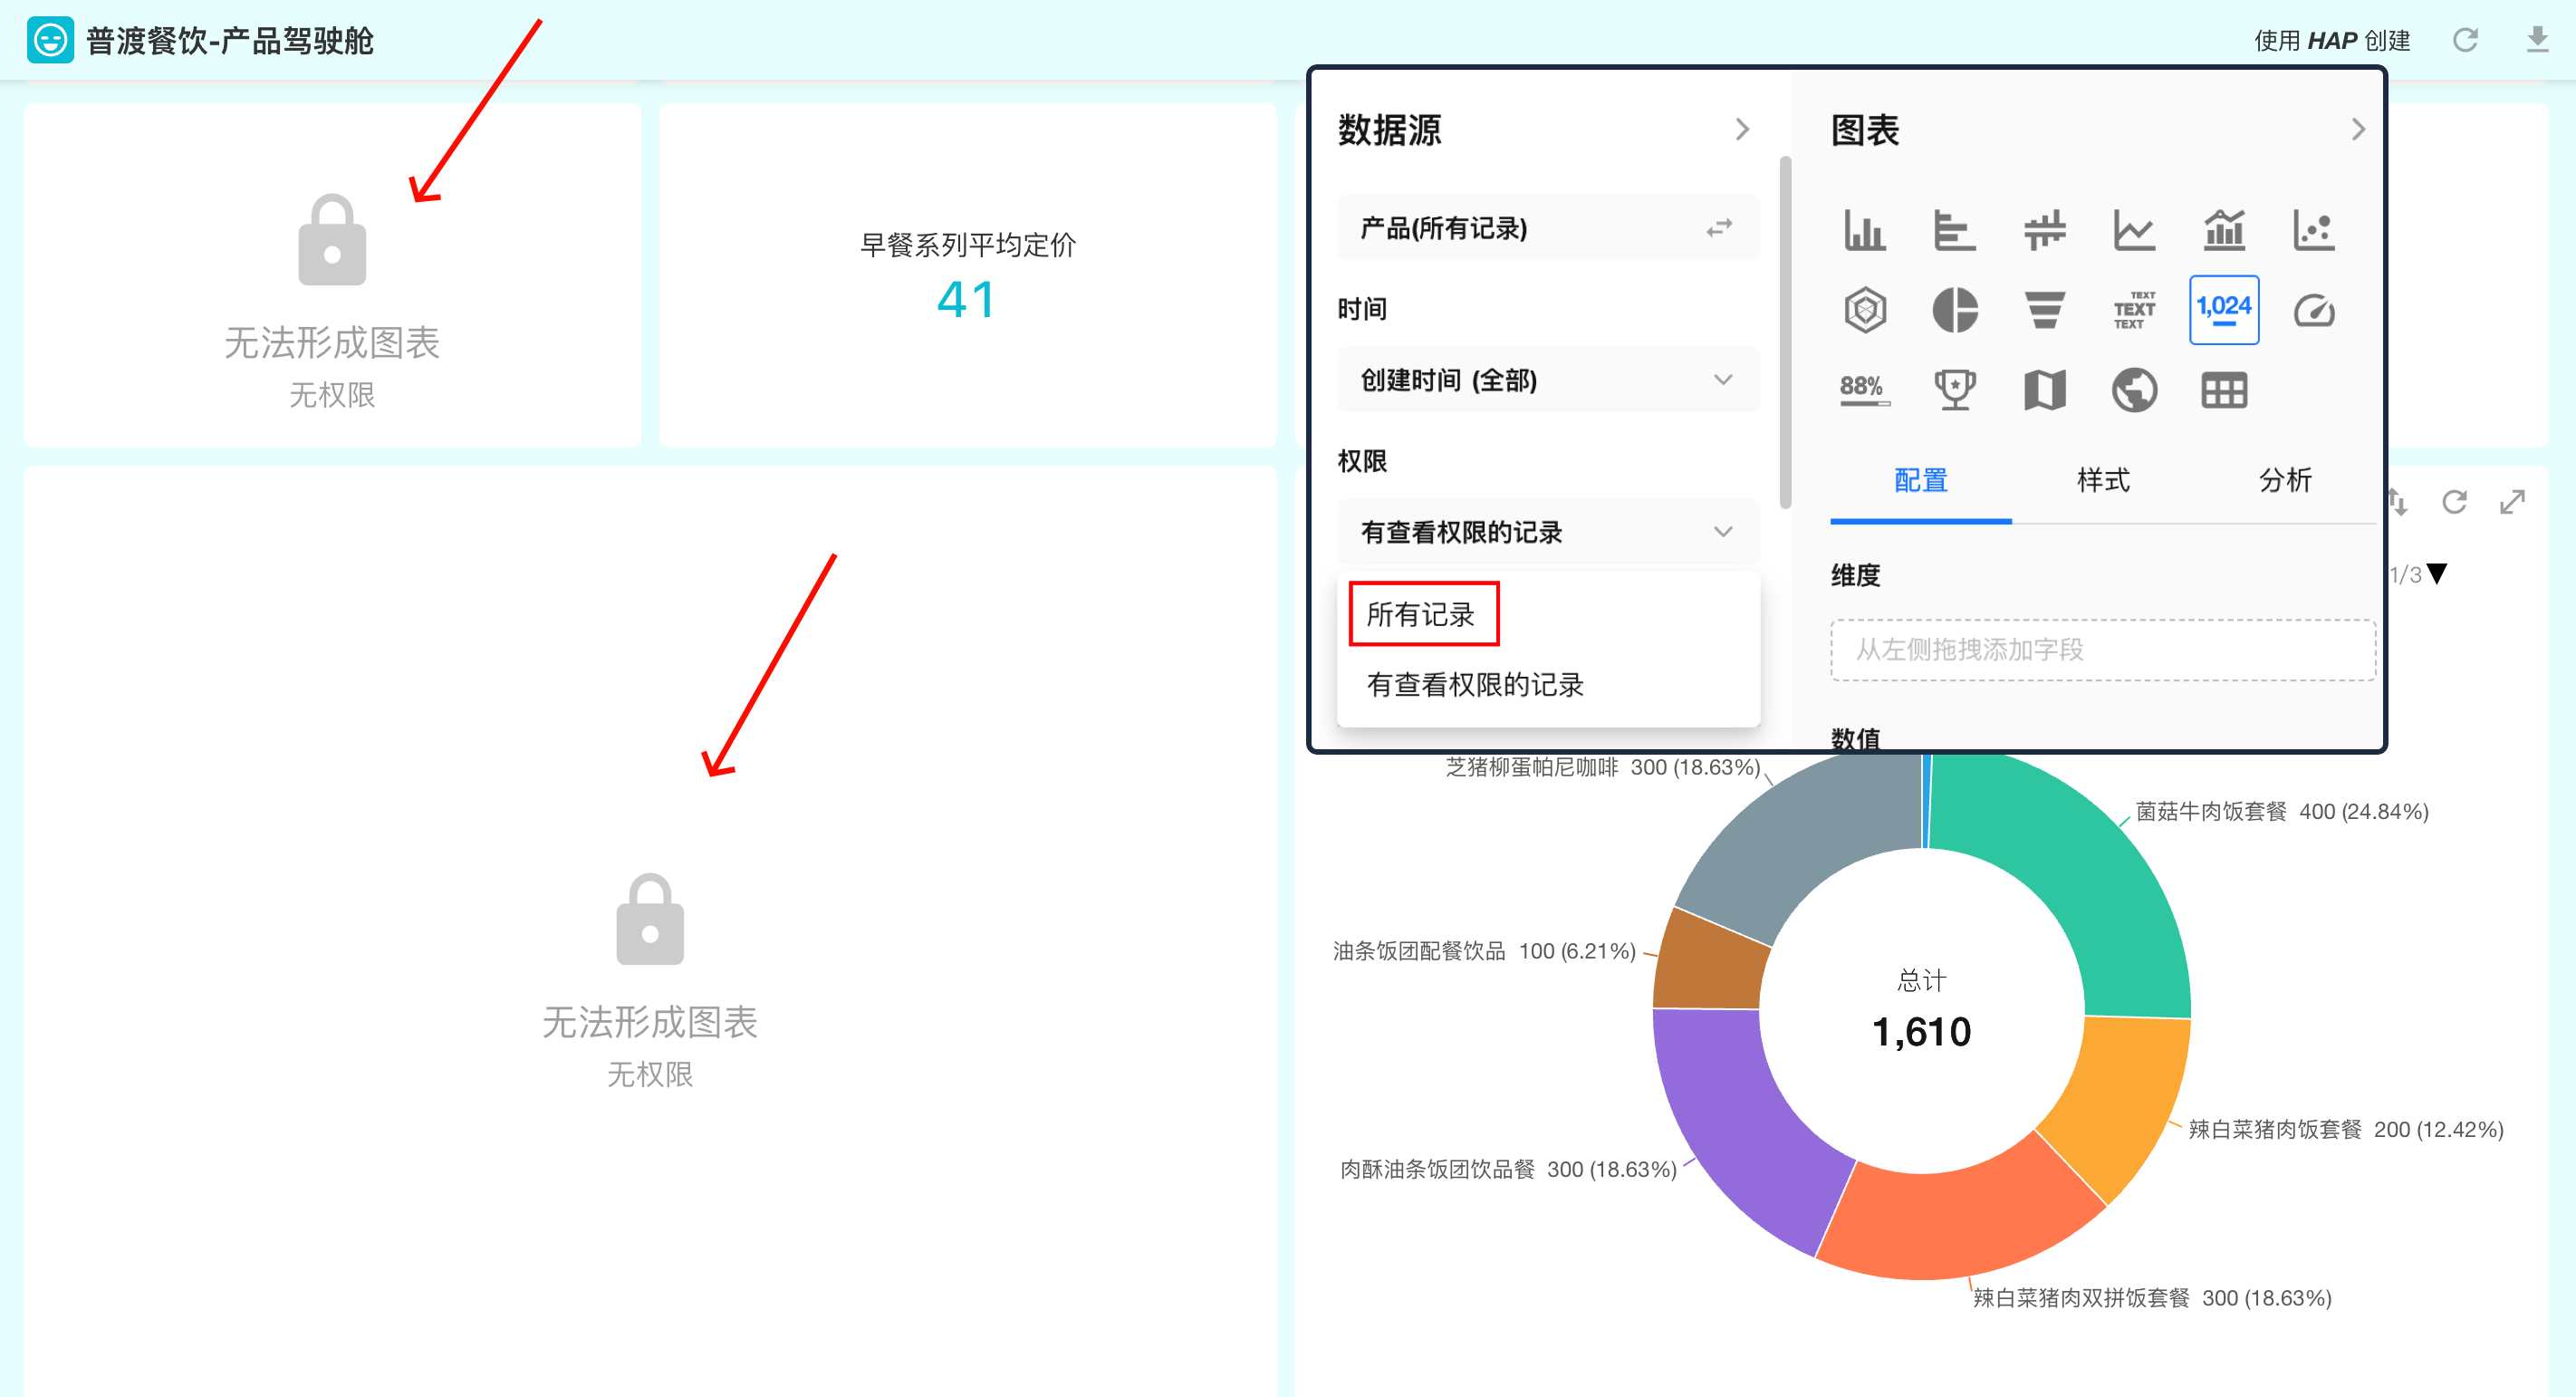Viewport: 2576px width, 1397px height.
Task: Choose 所有记录 from permission options
Action: click(1421, 614)
